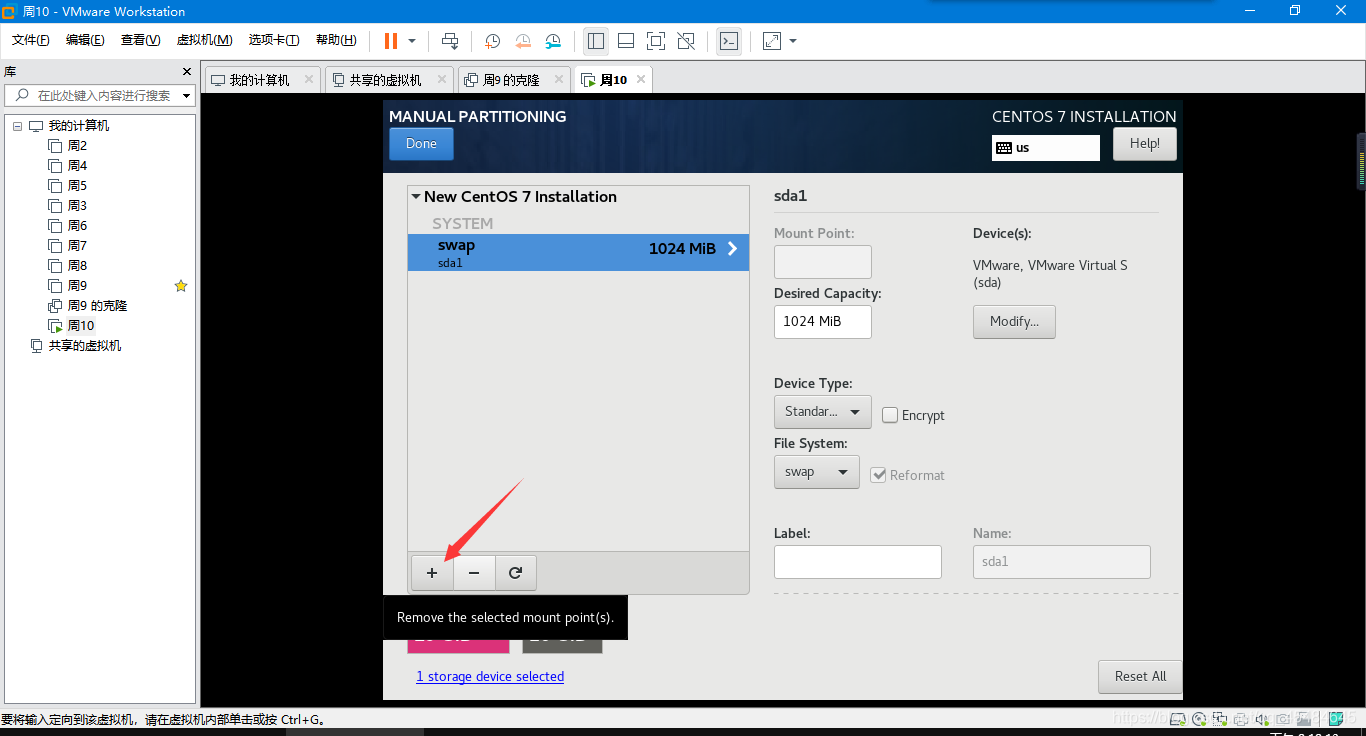Viewport: 1366px width, 736px height.
Task: Select 周9 in the library tree
Action: point(77,286)
